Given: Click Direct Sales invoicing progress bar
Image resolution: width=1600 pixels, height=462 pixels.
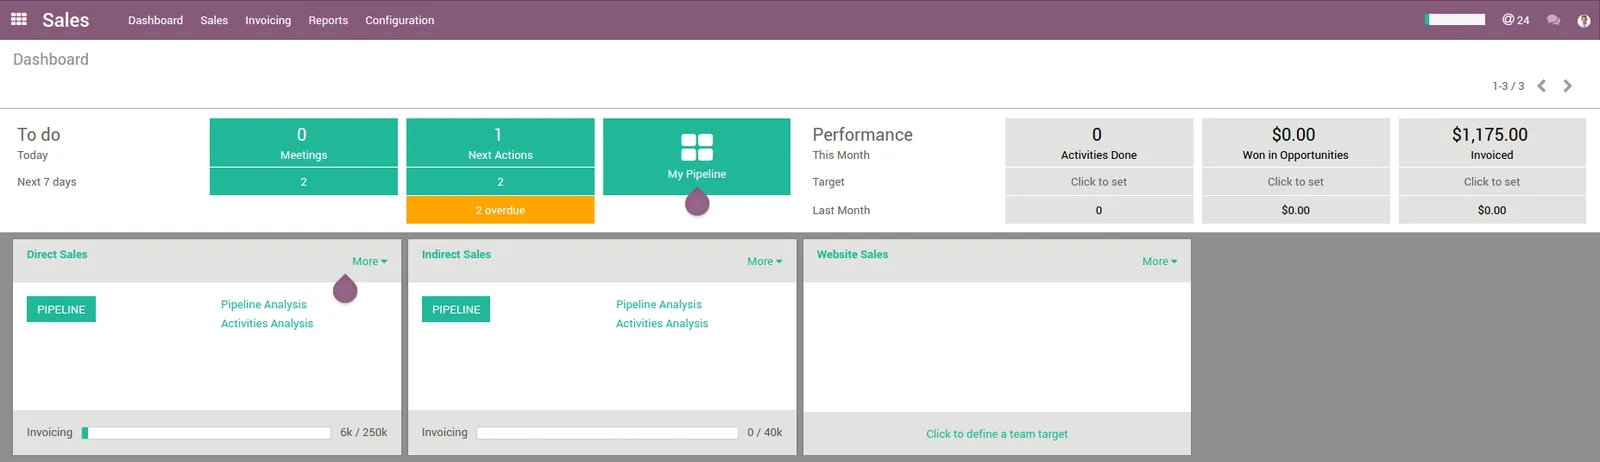Looking at the screenshot, I should 206,433.
